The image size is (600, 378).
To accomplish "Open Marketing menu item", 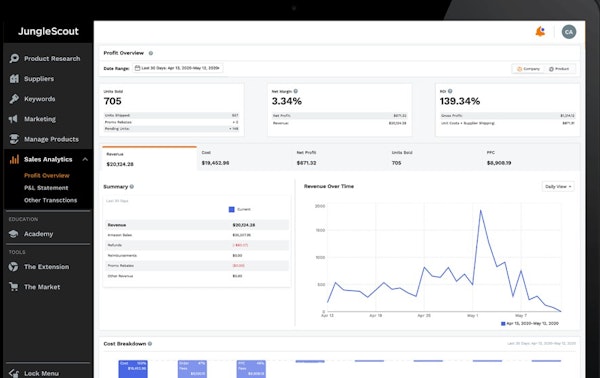I will [40, 119].
